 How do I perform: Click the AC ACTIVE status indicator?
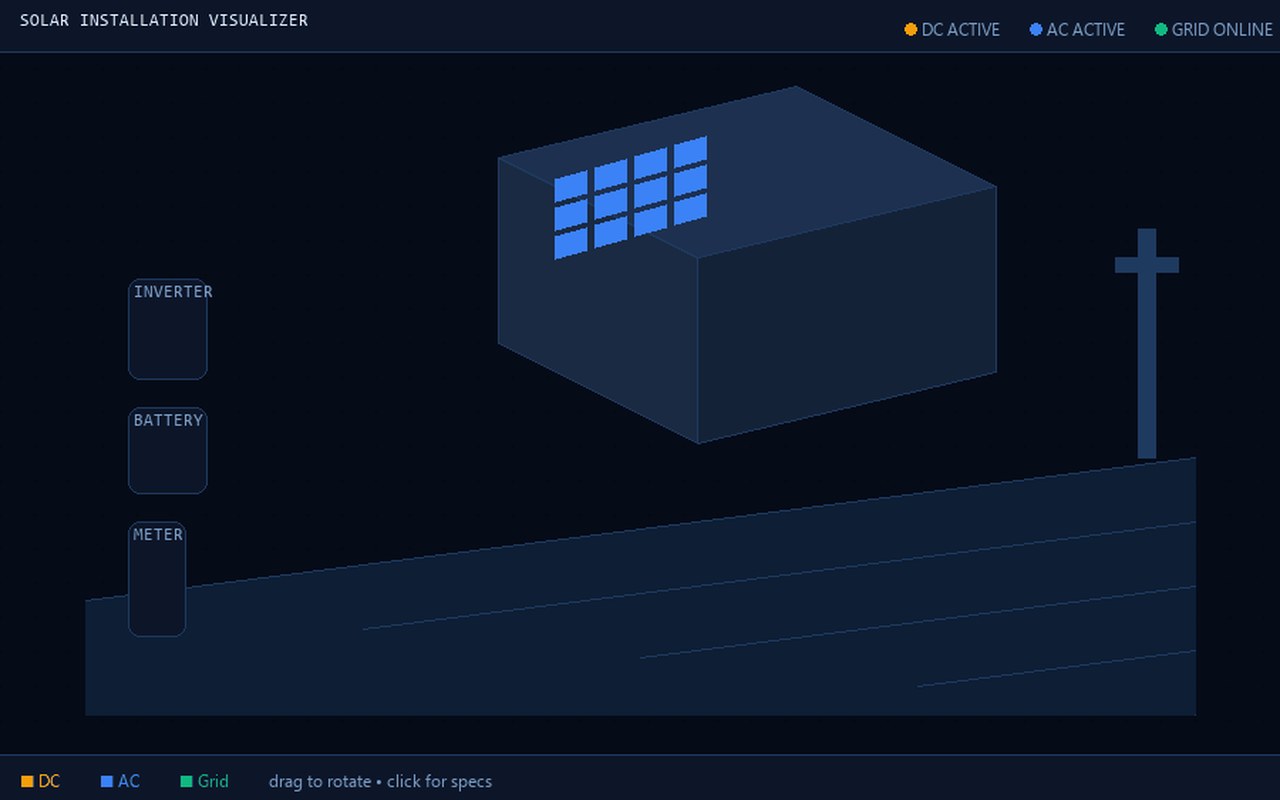tap(1076, 30)
